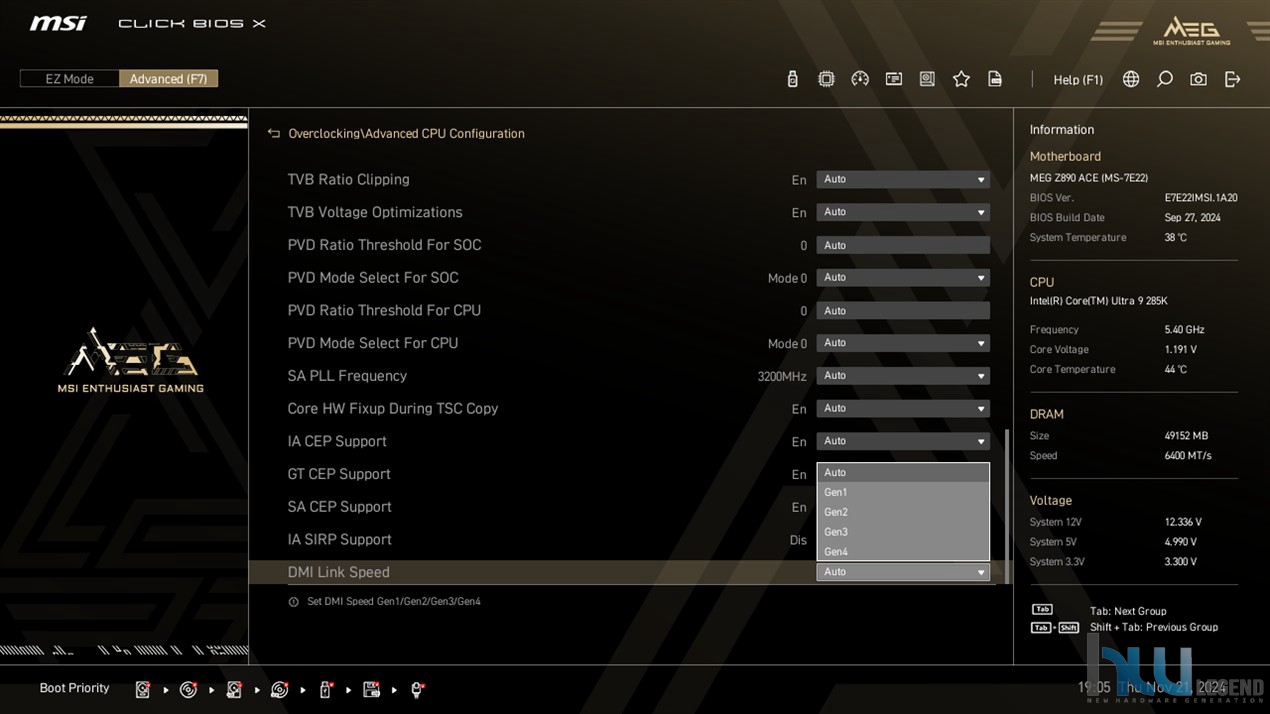Open the M-Flash USB drive icon

(792, 79)
